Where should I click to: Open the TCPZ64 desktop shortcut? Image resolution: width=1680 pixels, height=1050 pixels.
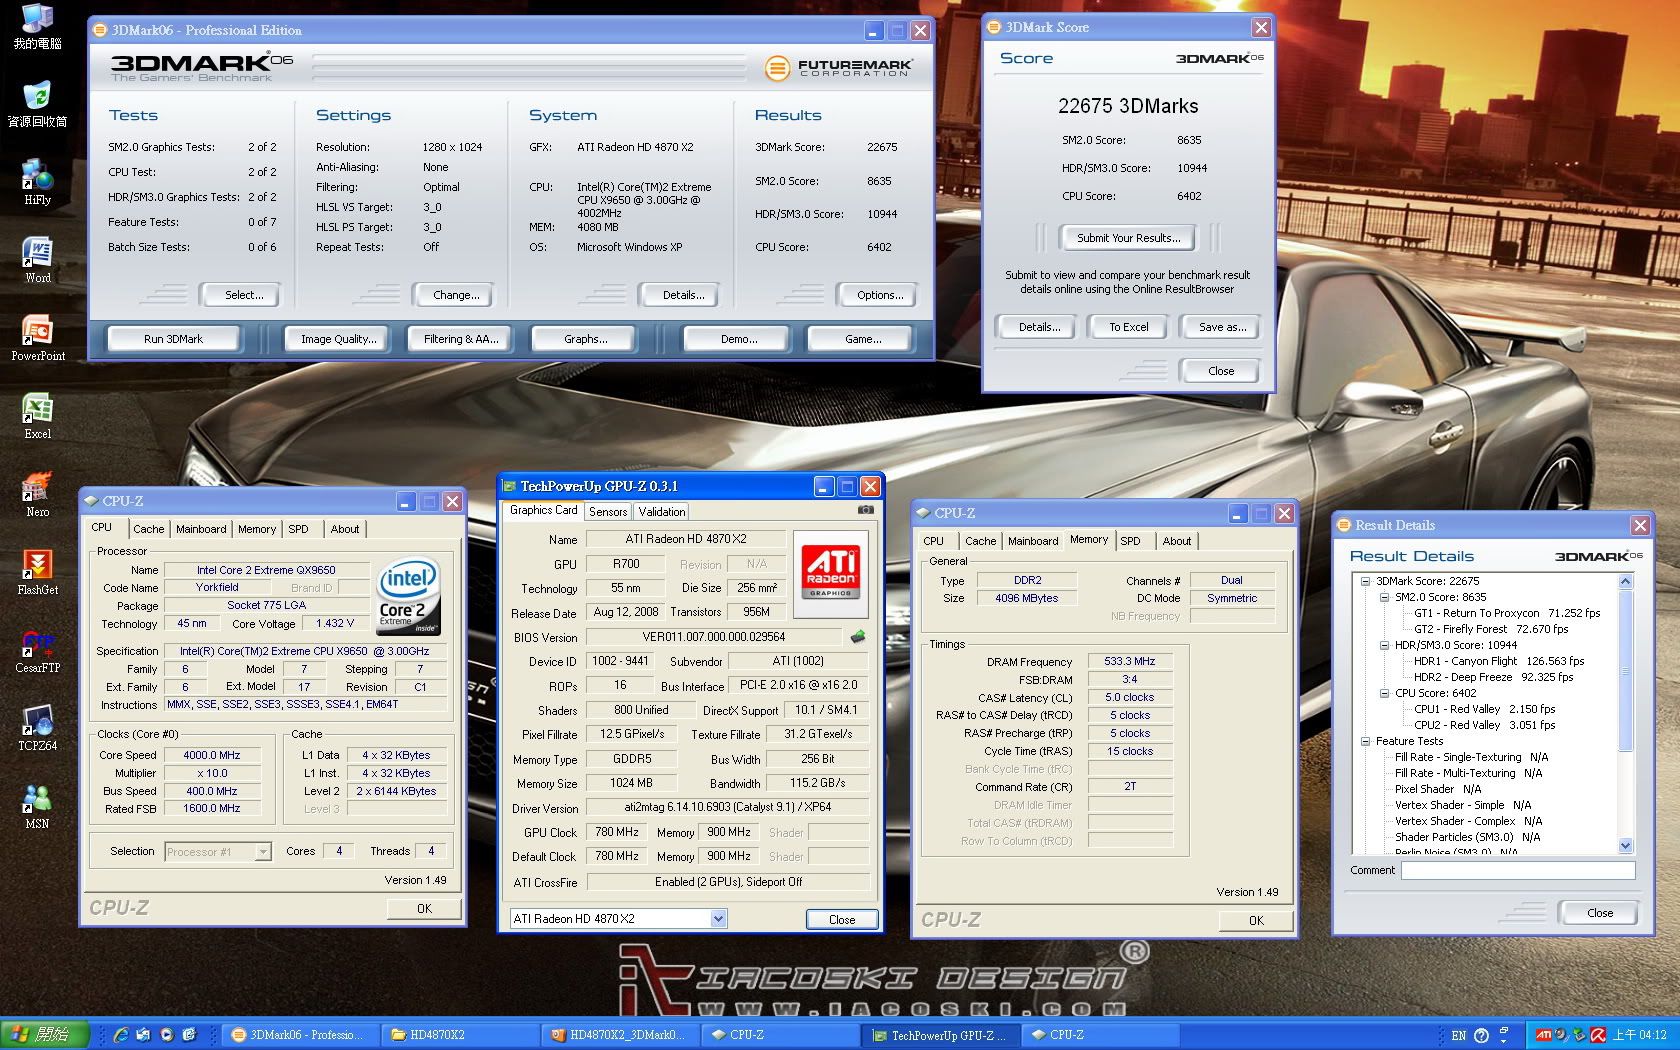[x=37, y=727]
